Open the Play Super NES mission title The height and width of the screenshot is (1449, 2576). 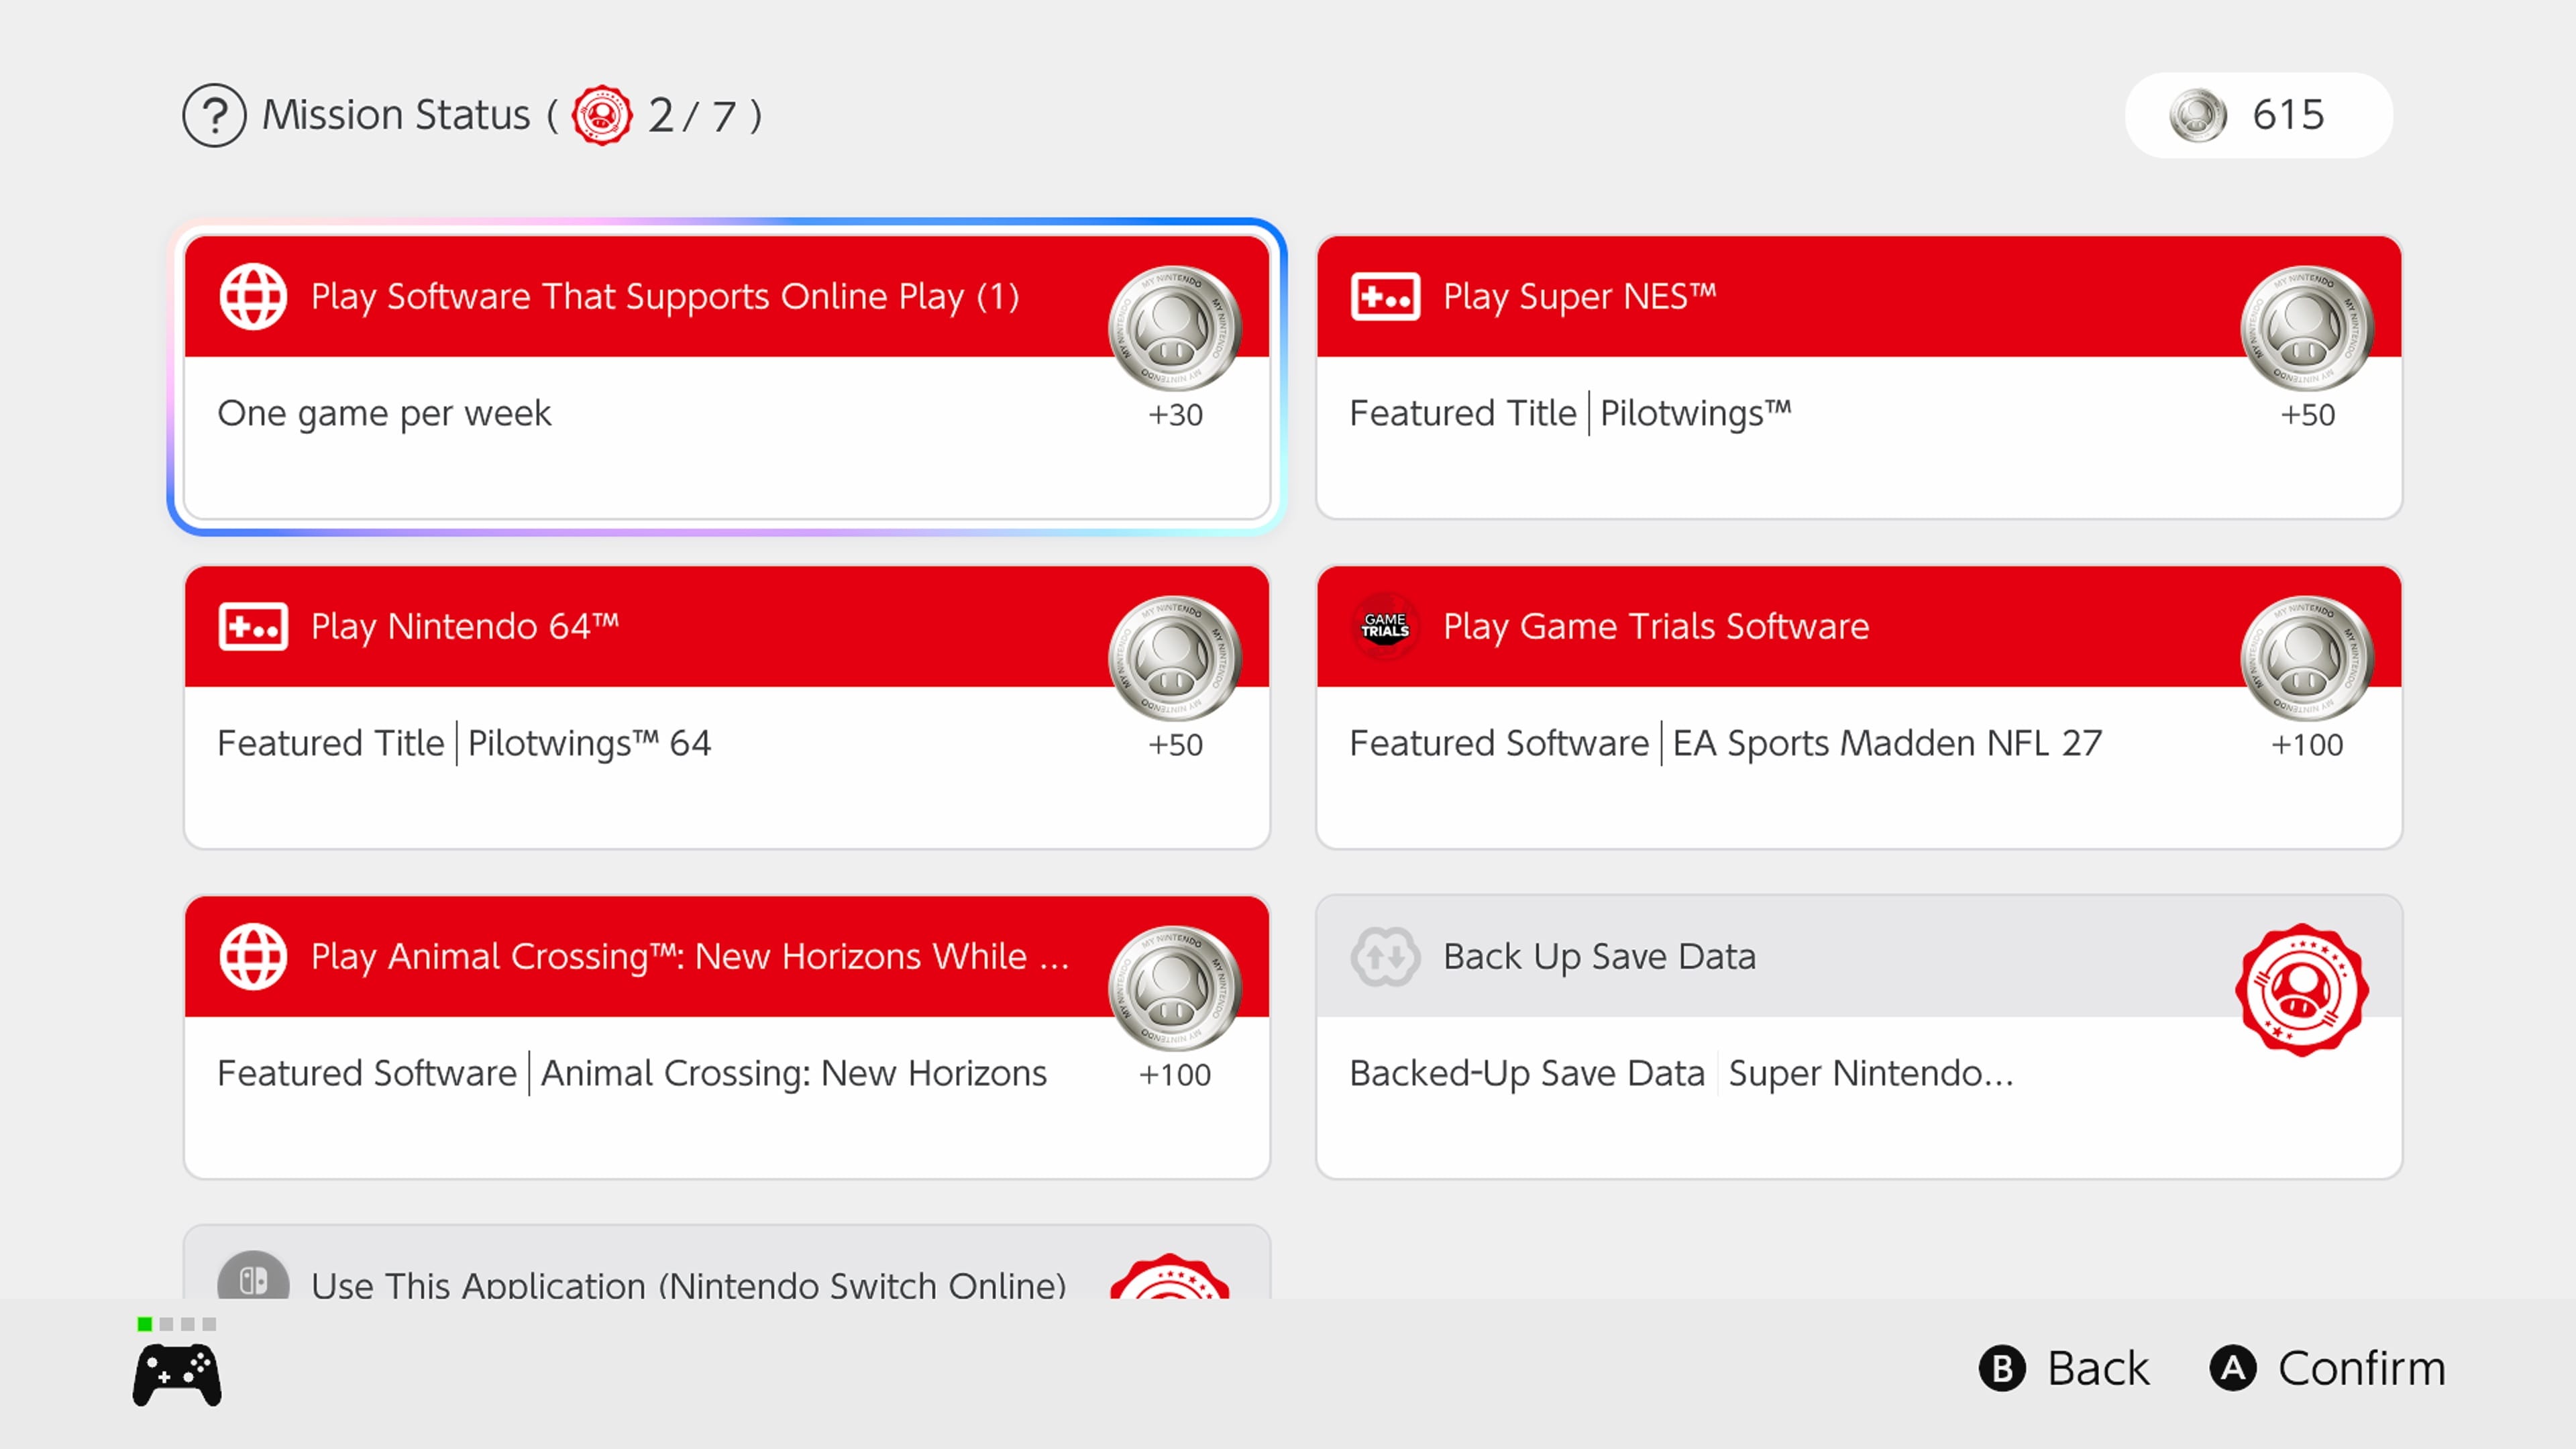(x=1580, y=297)
